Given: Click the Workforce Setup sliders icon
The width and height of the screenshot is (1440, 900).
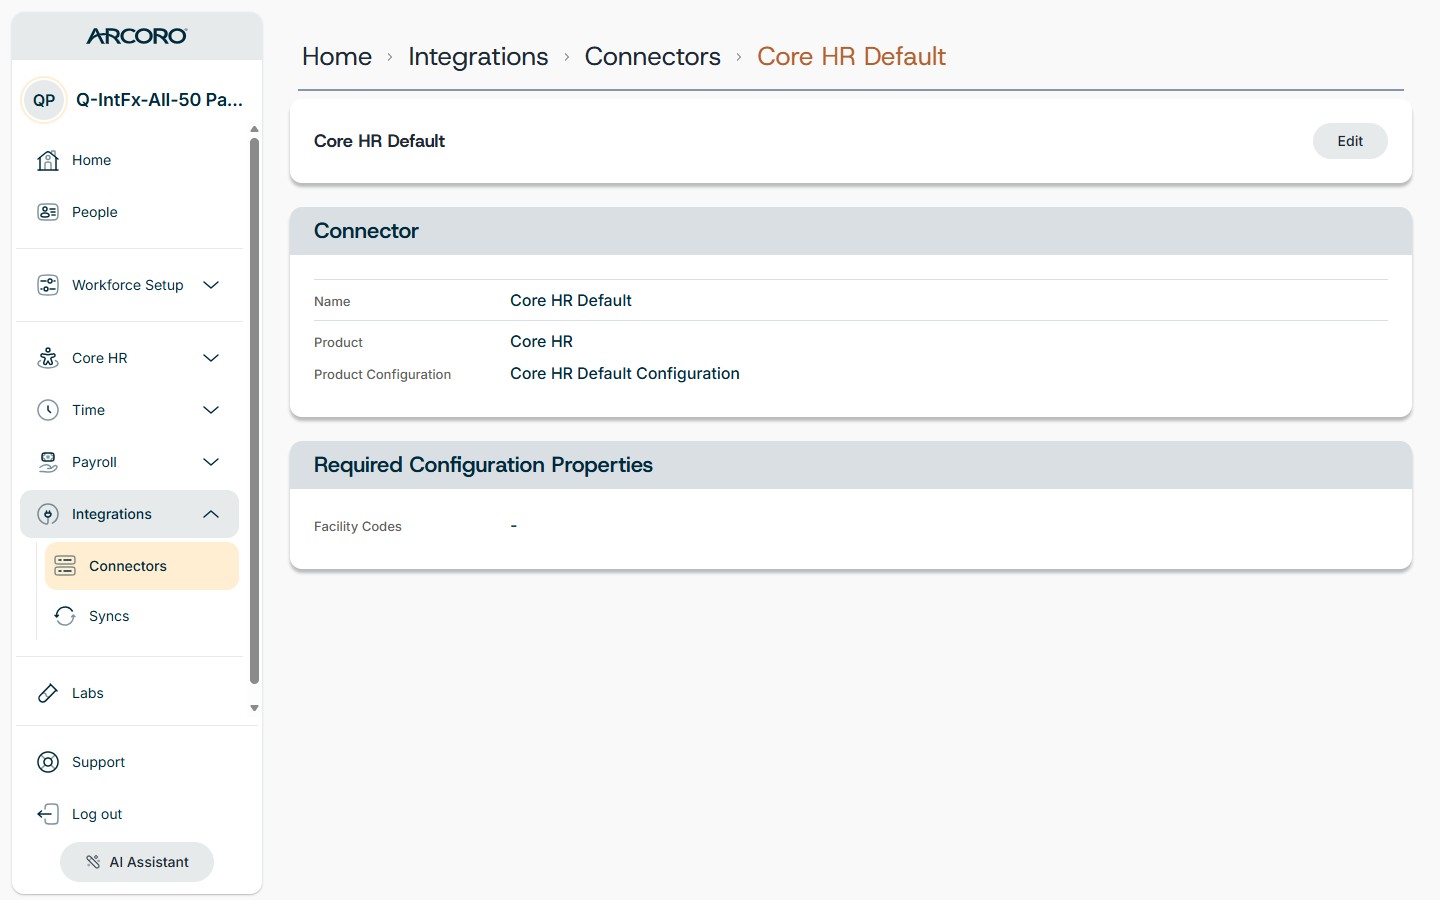Looking at the screenshot, I should pyautogui.click(x=48, y=285).
